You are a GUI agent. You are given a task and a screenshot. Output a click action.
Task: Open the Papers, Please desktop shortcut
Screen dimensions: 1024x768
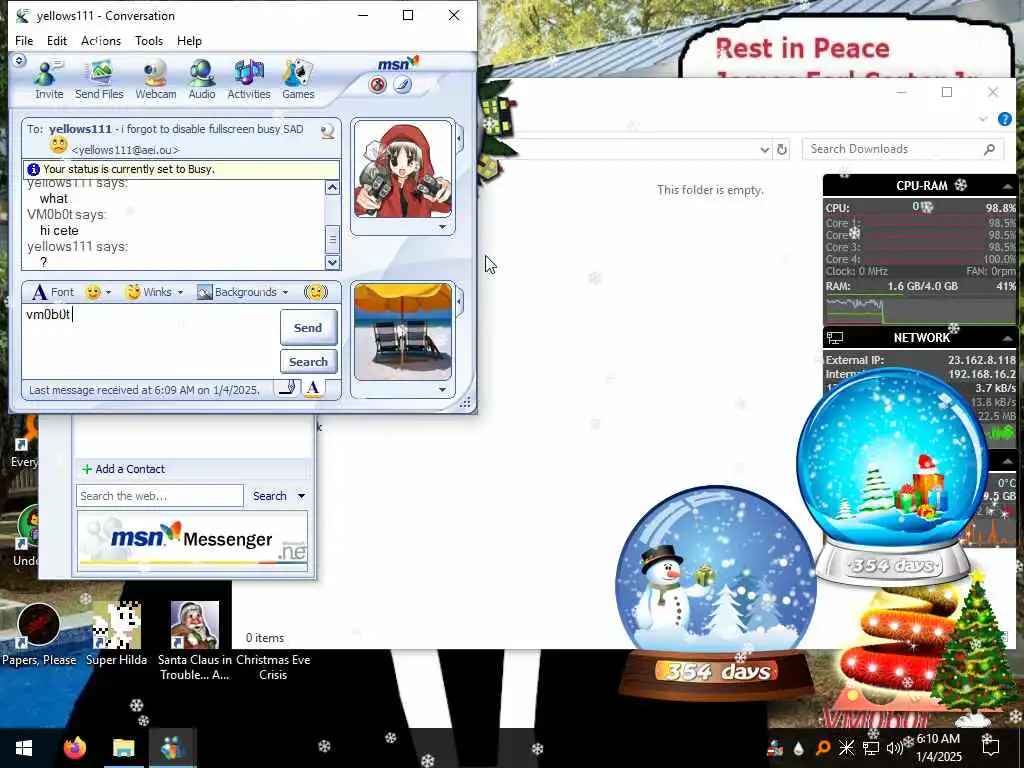[x=39, y=633]
